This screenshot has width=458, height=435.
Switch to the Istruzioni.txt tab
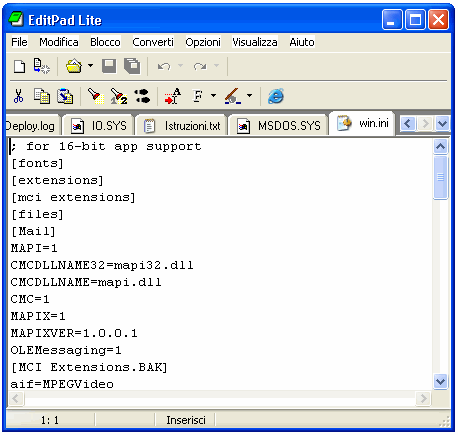tap(182, 126)
